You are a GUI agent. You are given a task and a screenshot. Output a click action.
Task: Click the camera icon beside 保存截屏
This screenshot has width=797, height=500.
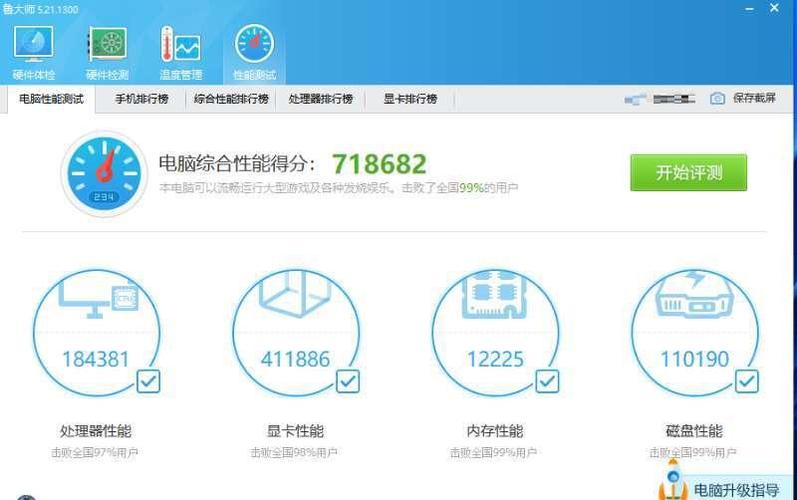717,98
